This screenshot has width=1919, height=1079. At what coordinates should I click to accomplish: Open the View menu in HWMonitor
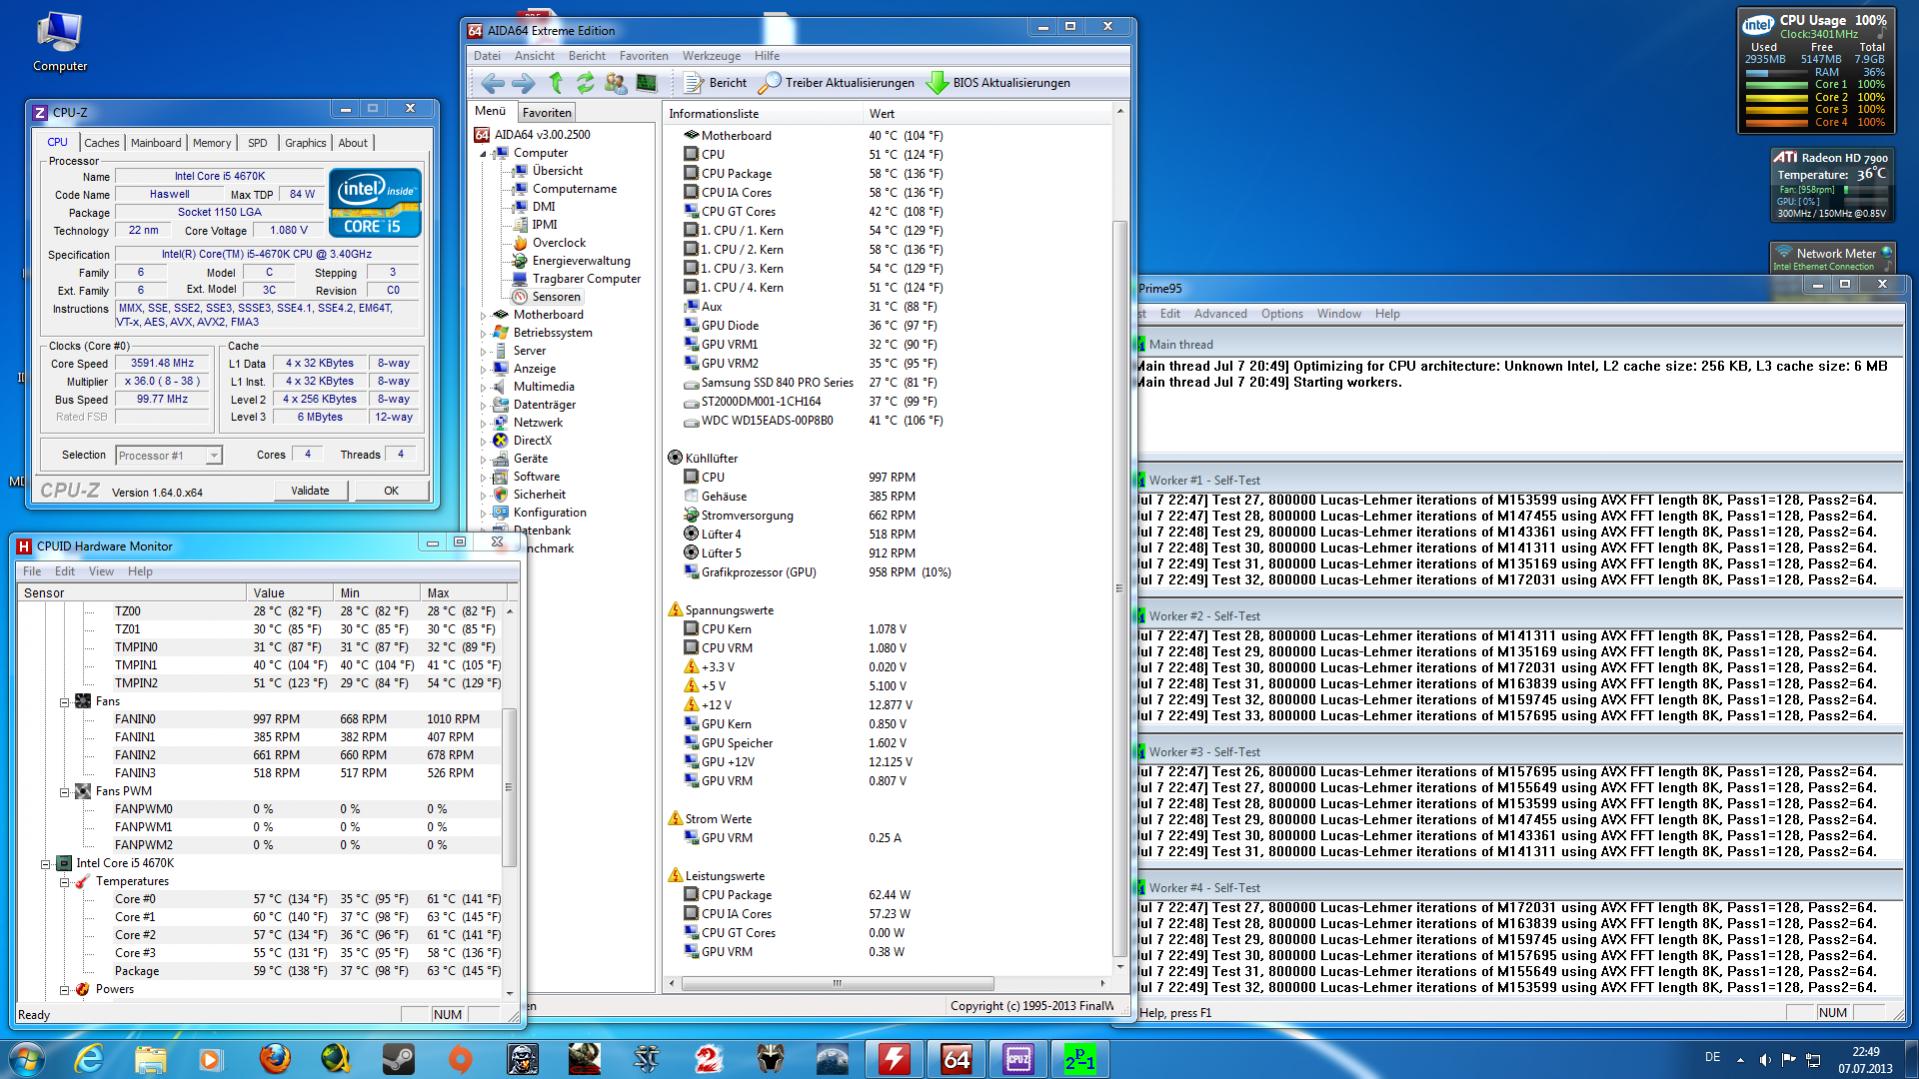pos(101,572)
